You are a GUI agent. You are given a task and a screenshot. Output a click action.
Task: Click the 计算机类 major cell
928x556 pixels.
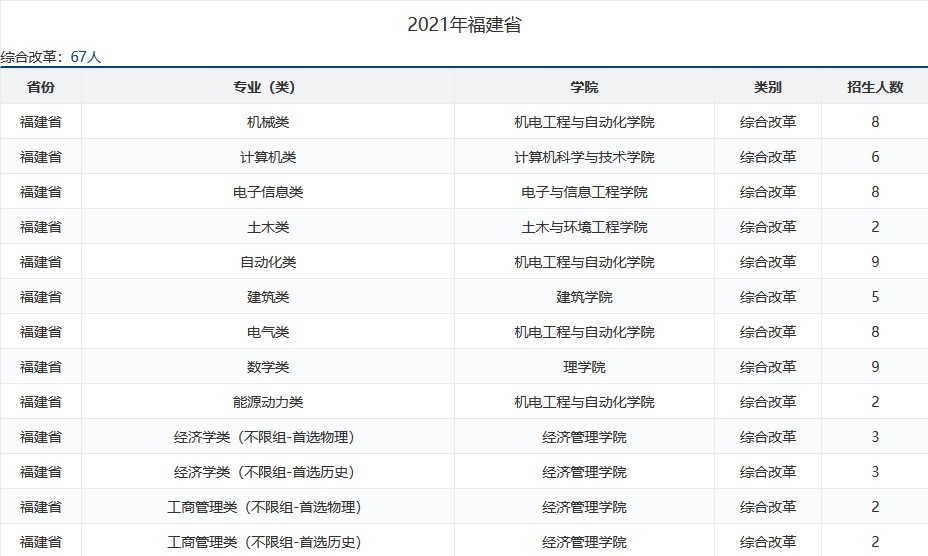click(x=268, y=157)
